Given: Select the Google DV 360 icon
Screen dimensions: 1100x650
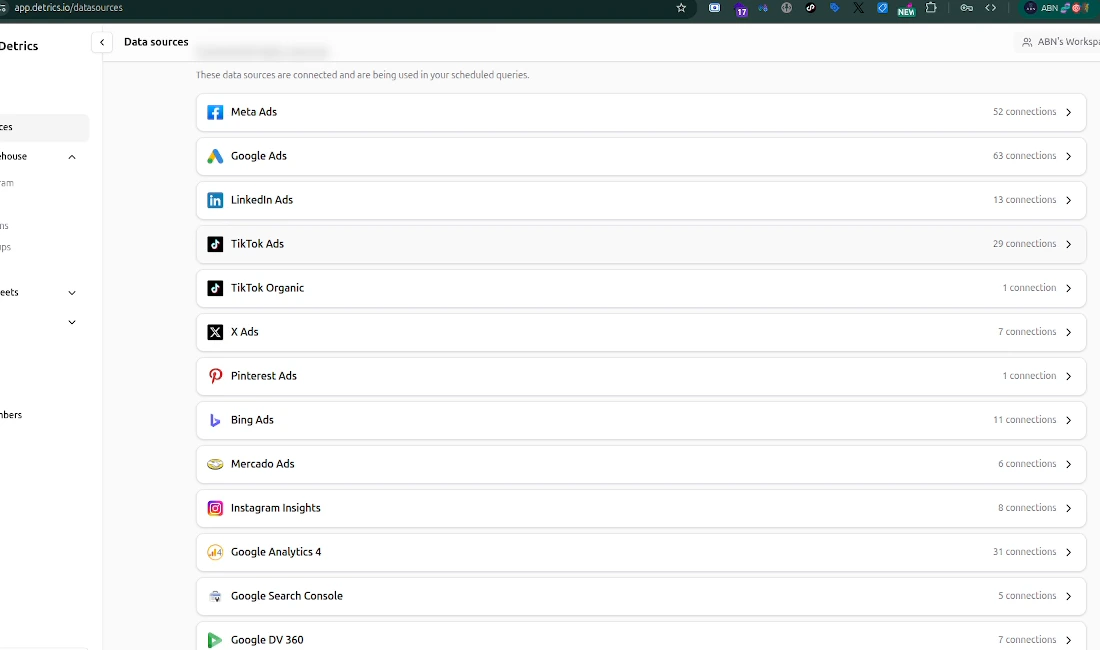Looking at the screenshot, I should pyautogui.click(x=215, y=639).
